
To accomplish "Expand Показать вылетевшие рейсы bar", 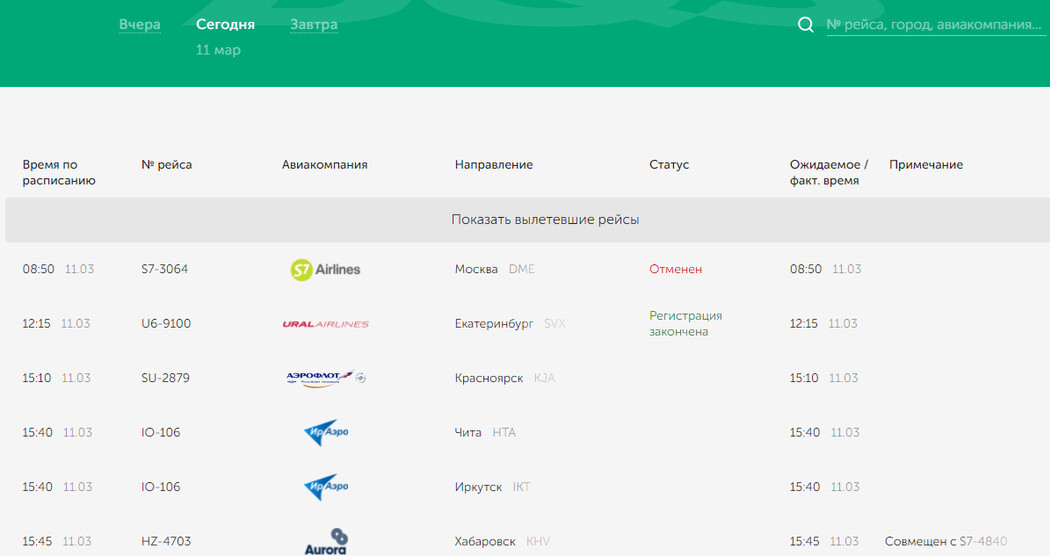I will pyautogui.click(x=544, y=220).
